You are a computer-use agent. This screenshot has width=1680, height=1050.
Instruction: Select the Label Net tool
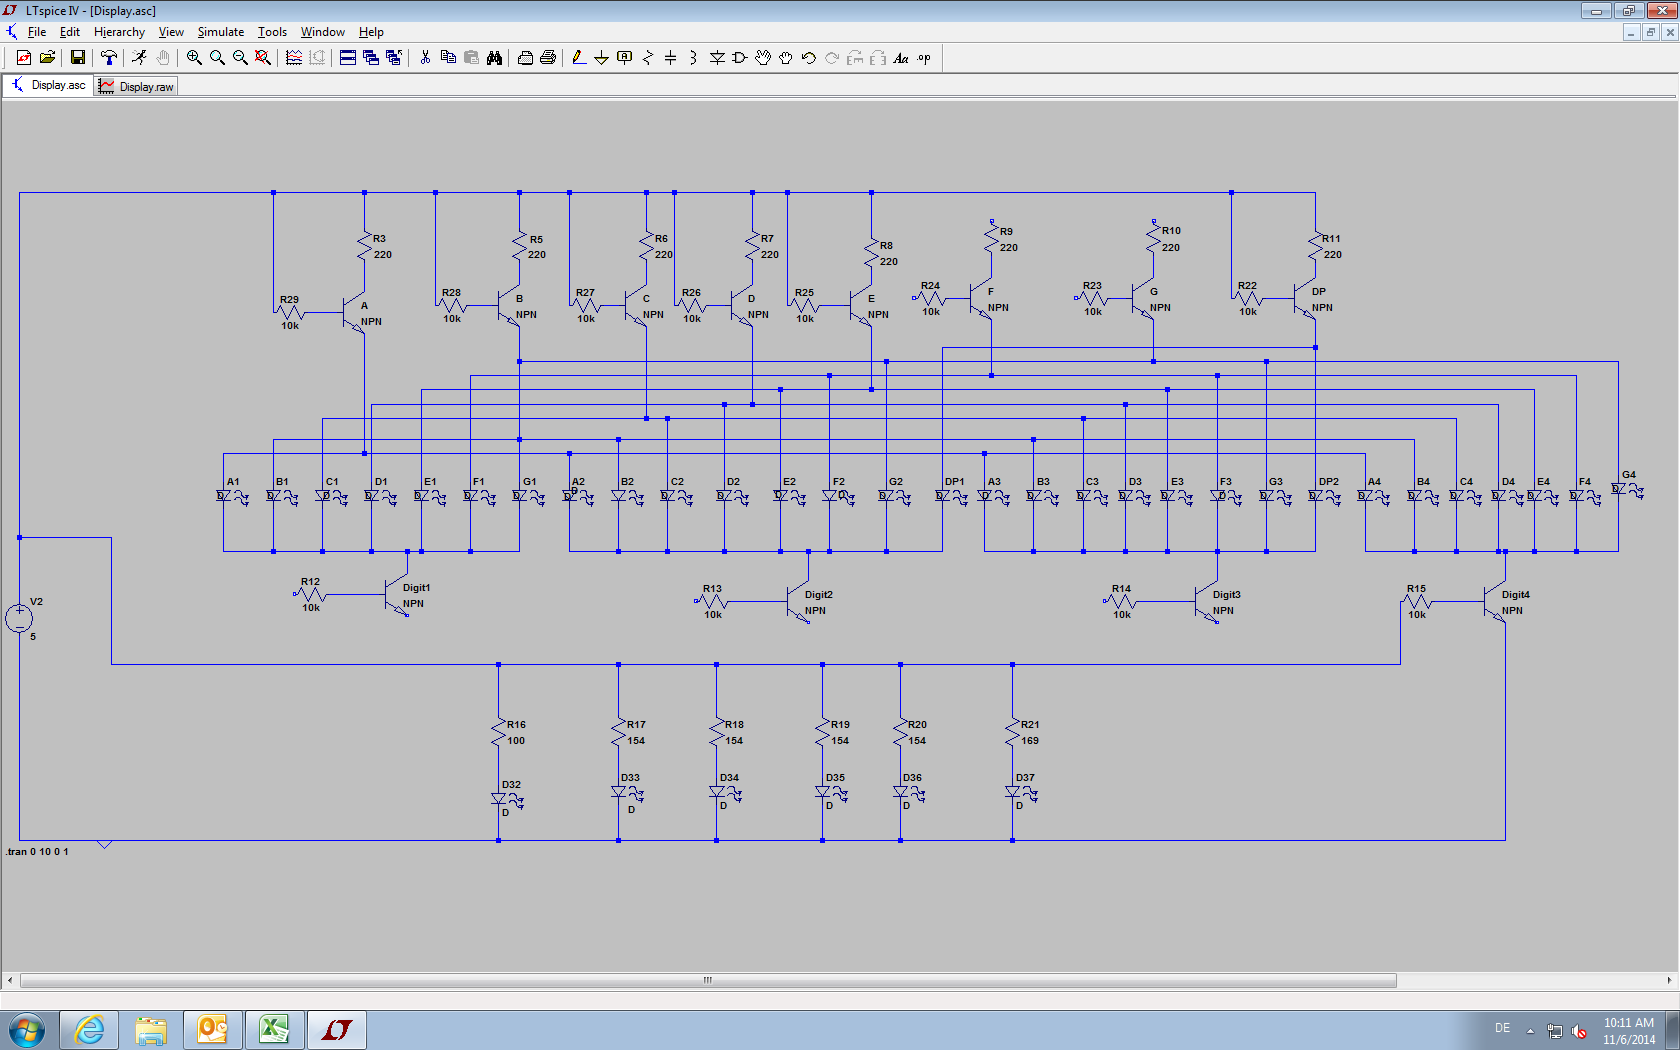tap(624, 58)
